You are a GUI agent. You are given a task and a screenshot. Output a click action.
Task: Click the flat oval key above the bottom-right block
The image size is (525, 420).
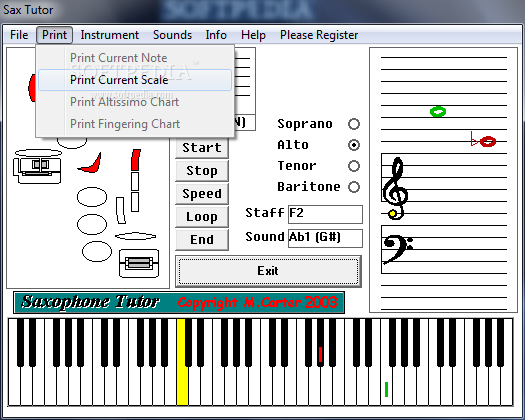point(136,236)
